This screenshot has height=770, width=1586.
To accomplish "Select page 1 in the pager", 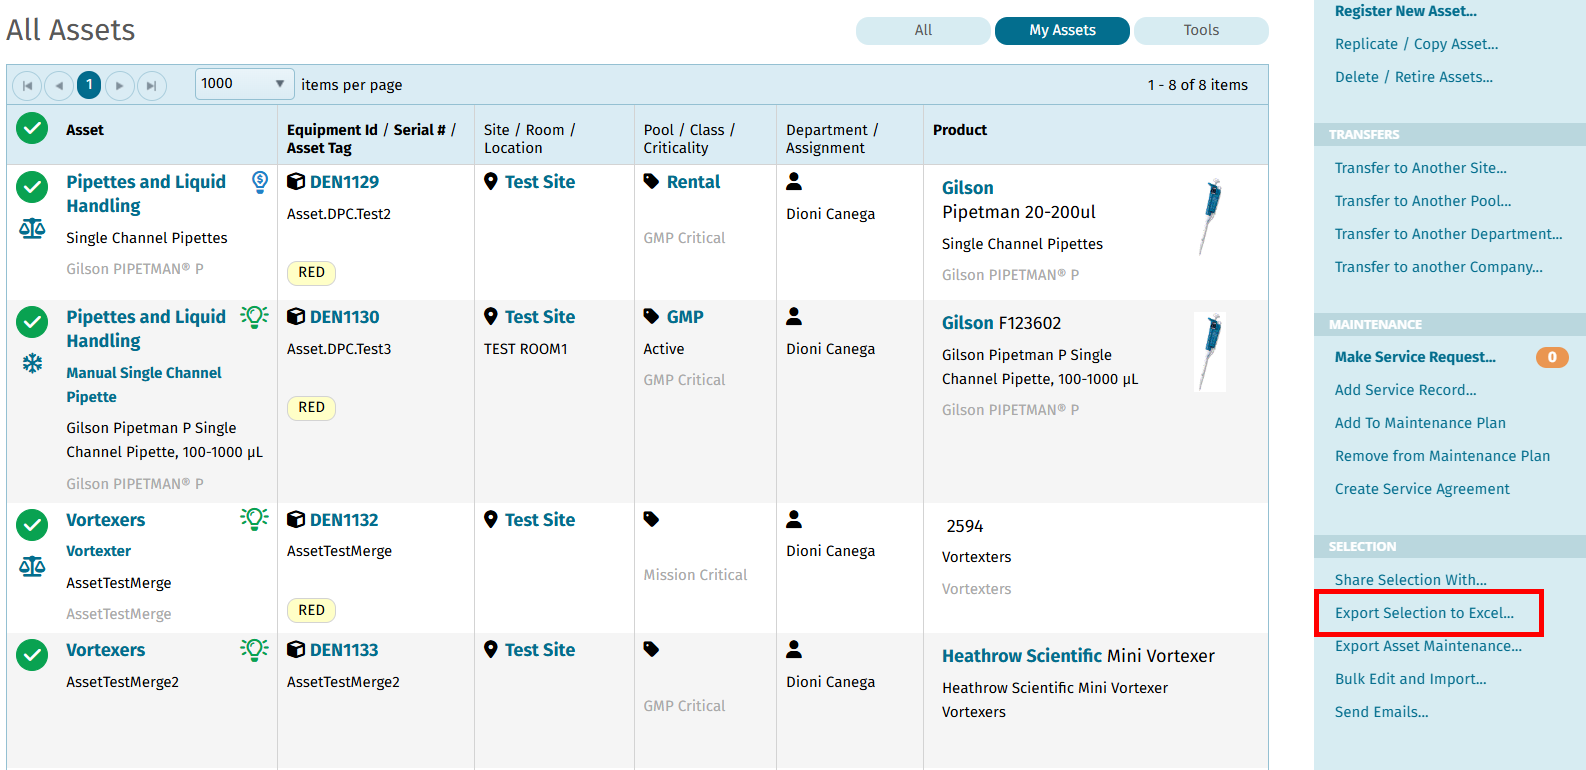I will pos(89,85).
